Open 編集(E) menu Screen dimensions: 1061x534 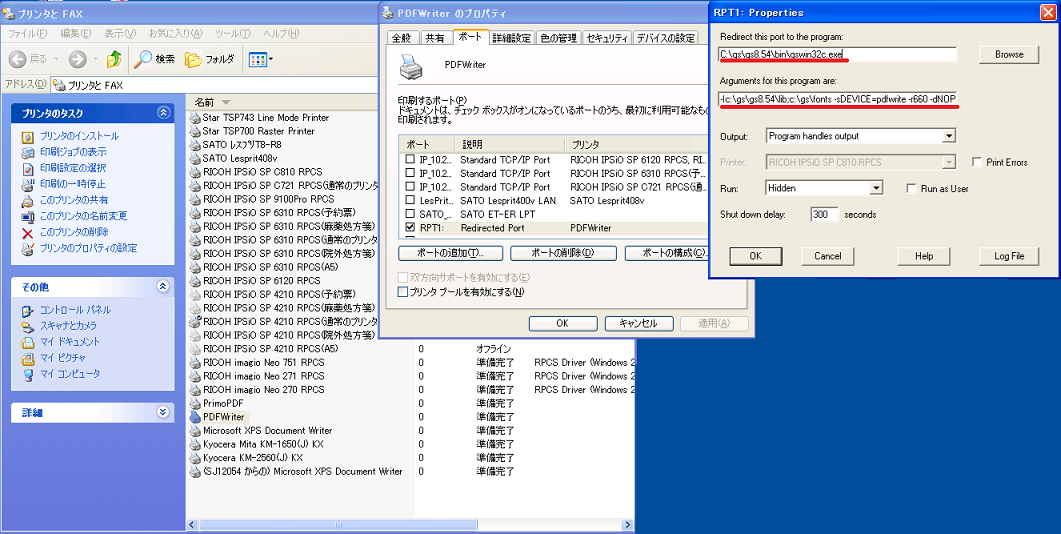tap(75, 33)
